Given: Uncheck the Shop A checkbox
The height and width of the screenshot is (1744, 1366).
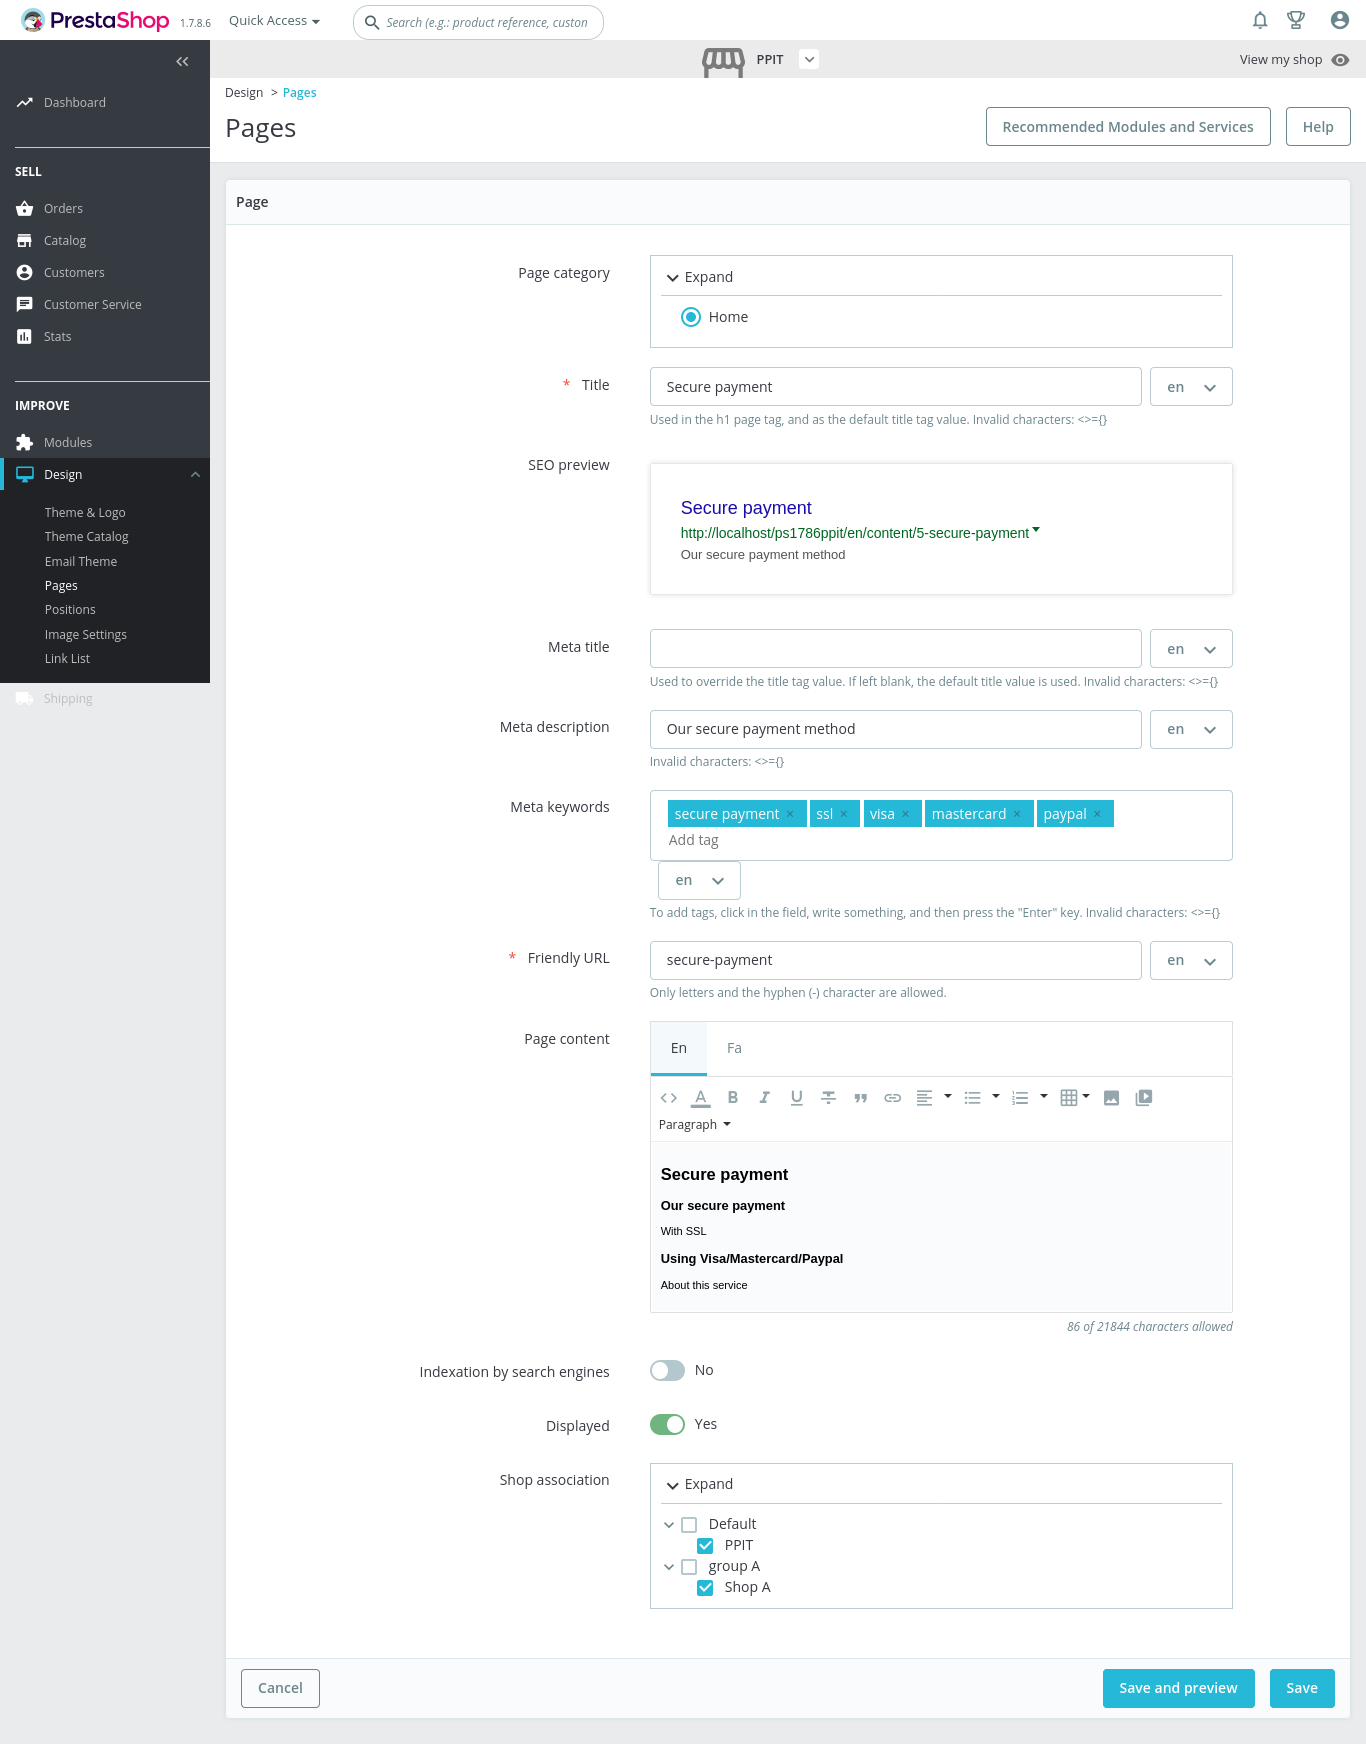Looking at the screenshot, I should click(705, 1588).
